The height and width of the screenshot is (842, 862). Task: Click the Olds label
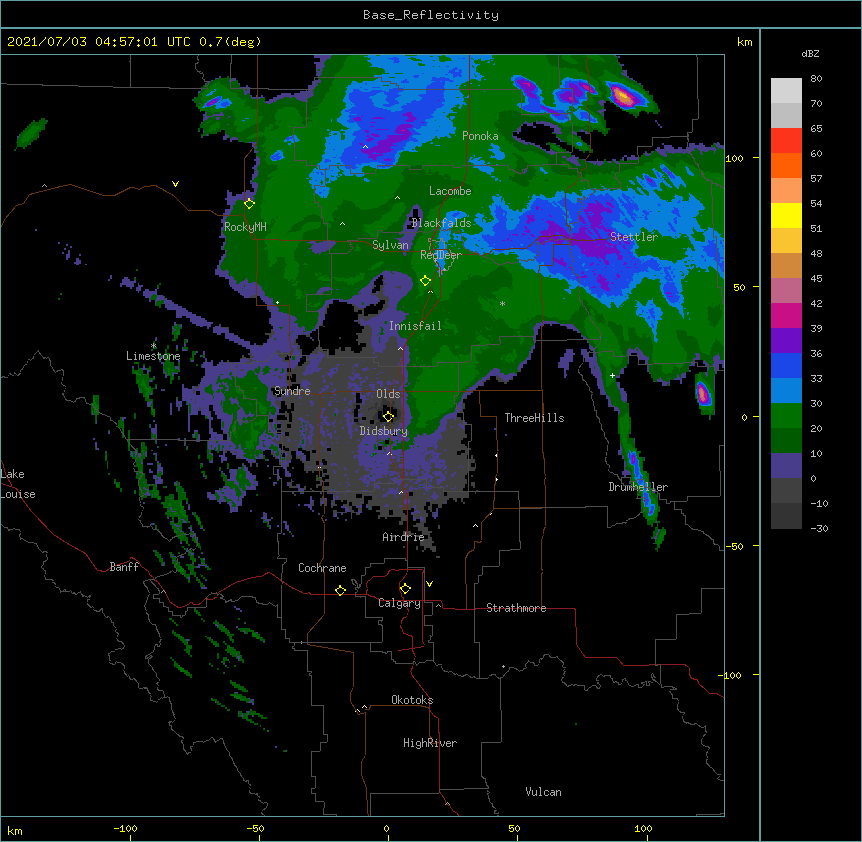click(x=388, y=394)
